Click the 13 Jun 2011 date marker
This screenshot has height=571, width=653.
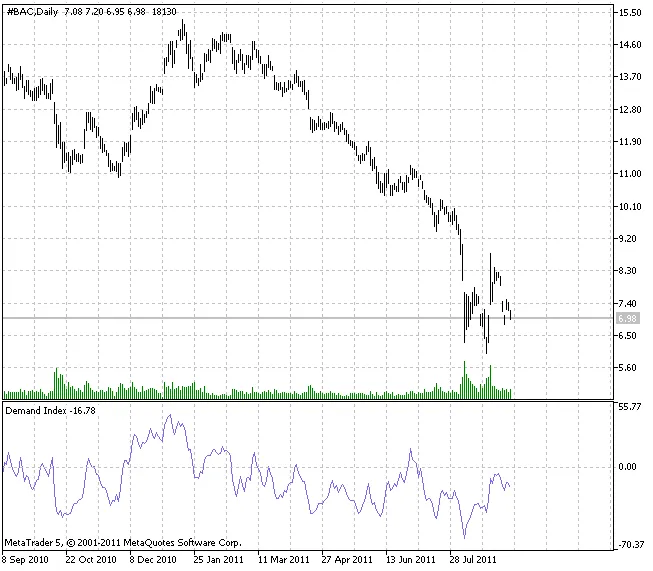410,560
